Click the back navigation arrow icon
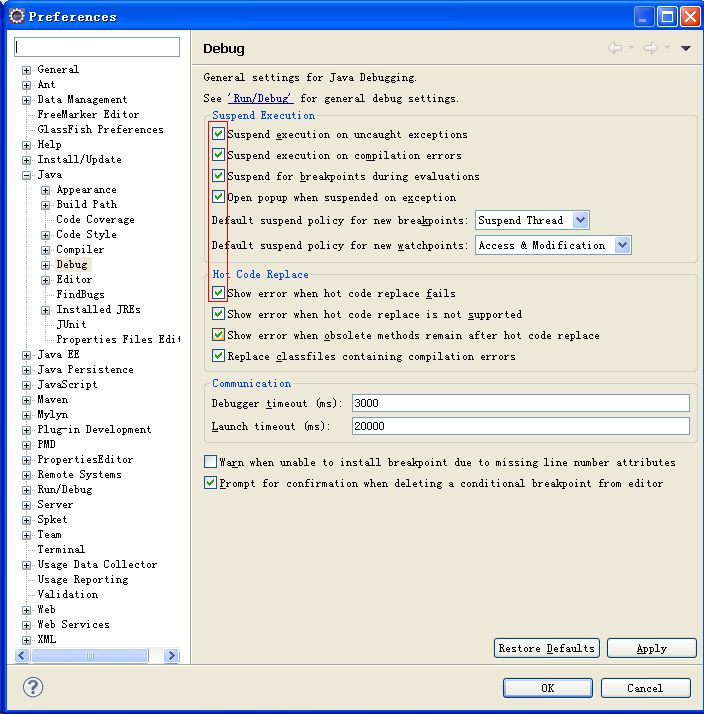The height and width of the screenshot is (714, 704). point(615,48)
